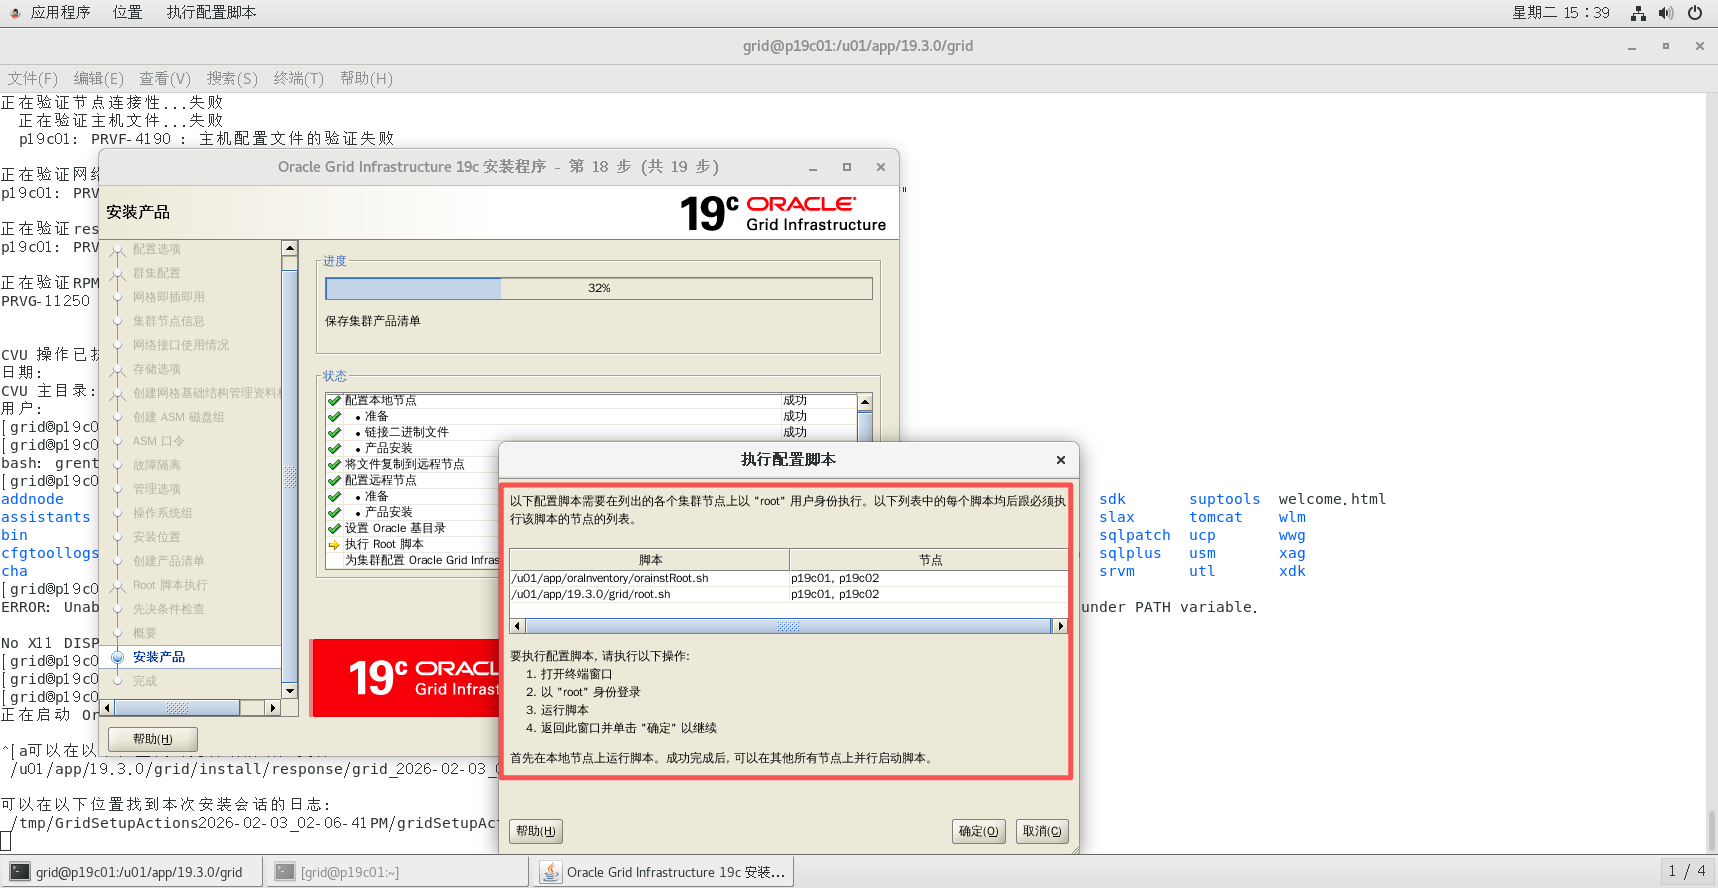Screen dimensions: 1718x888
Task: Select 安装位置 step in the sidebar
Action: pos(157,537)
